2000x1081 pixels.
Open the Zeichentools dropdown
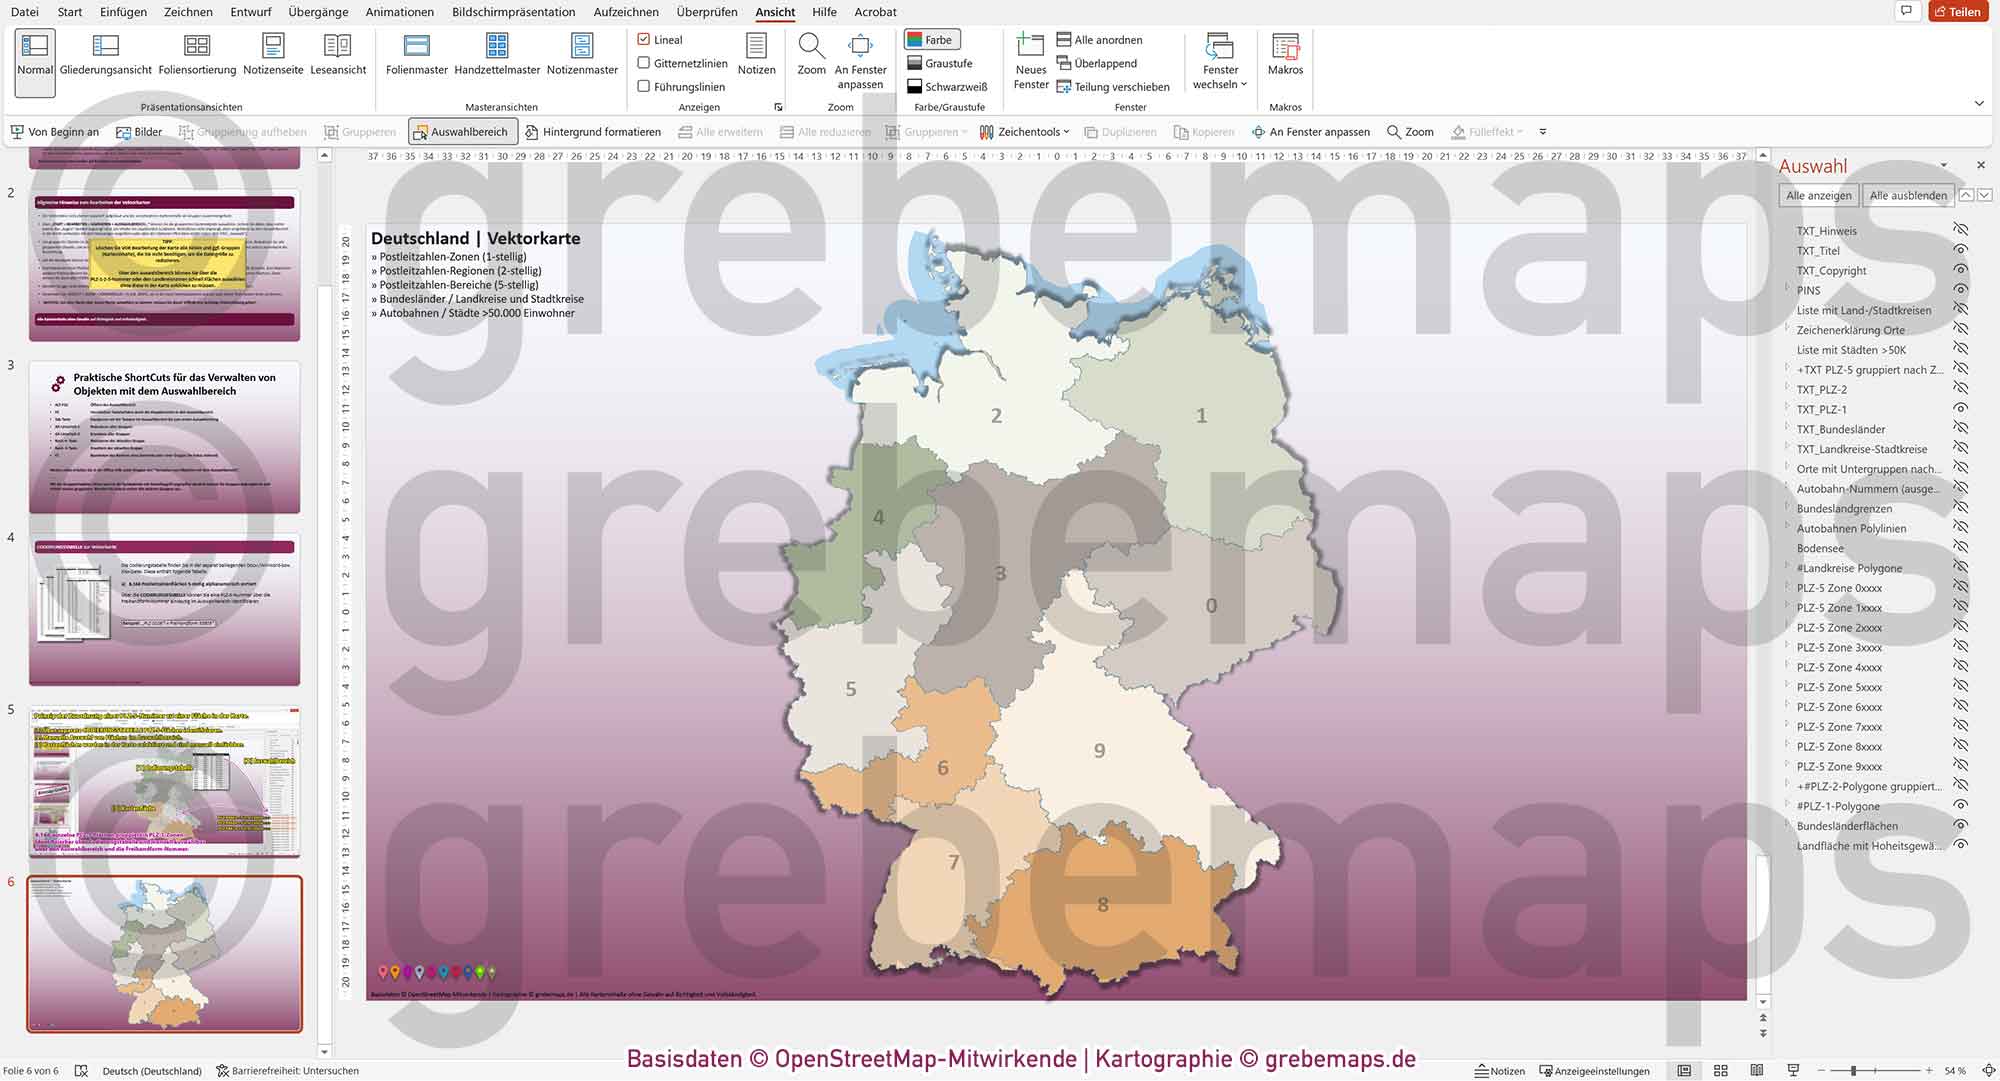(1030, 131)
